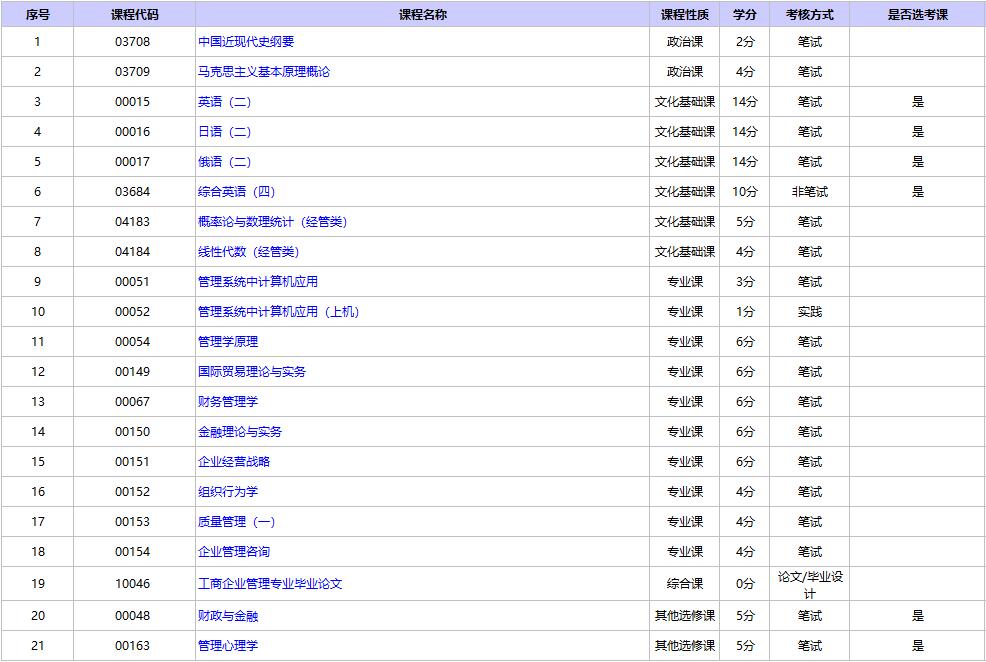Open the 综合英语（四） course link
This screenshot has height=662, width=986.
(x=236, y=192)
